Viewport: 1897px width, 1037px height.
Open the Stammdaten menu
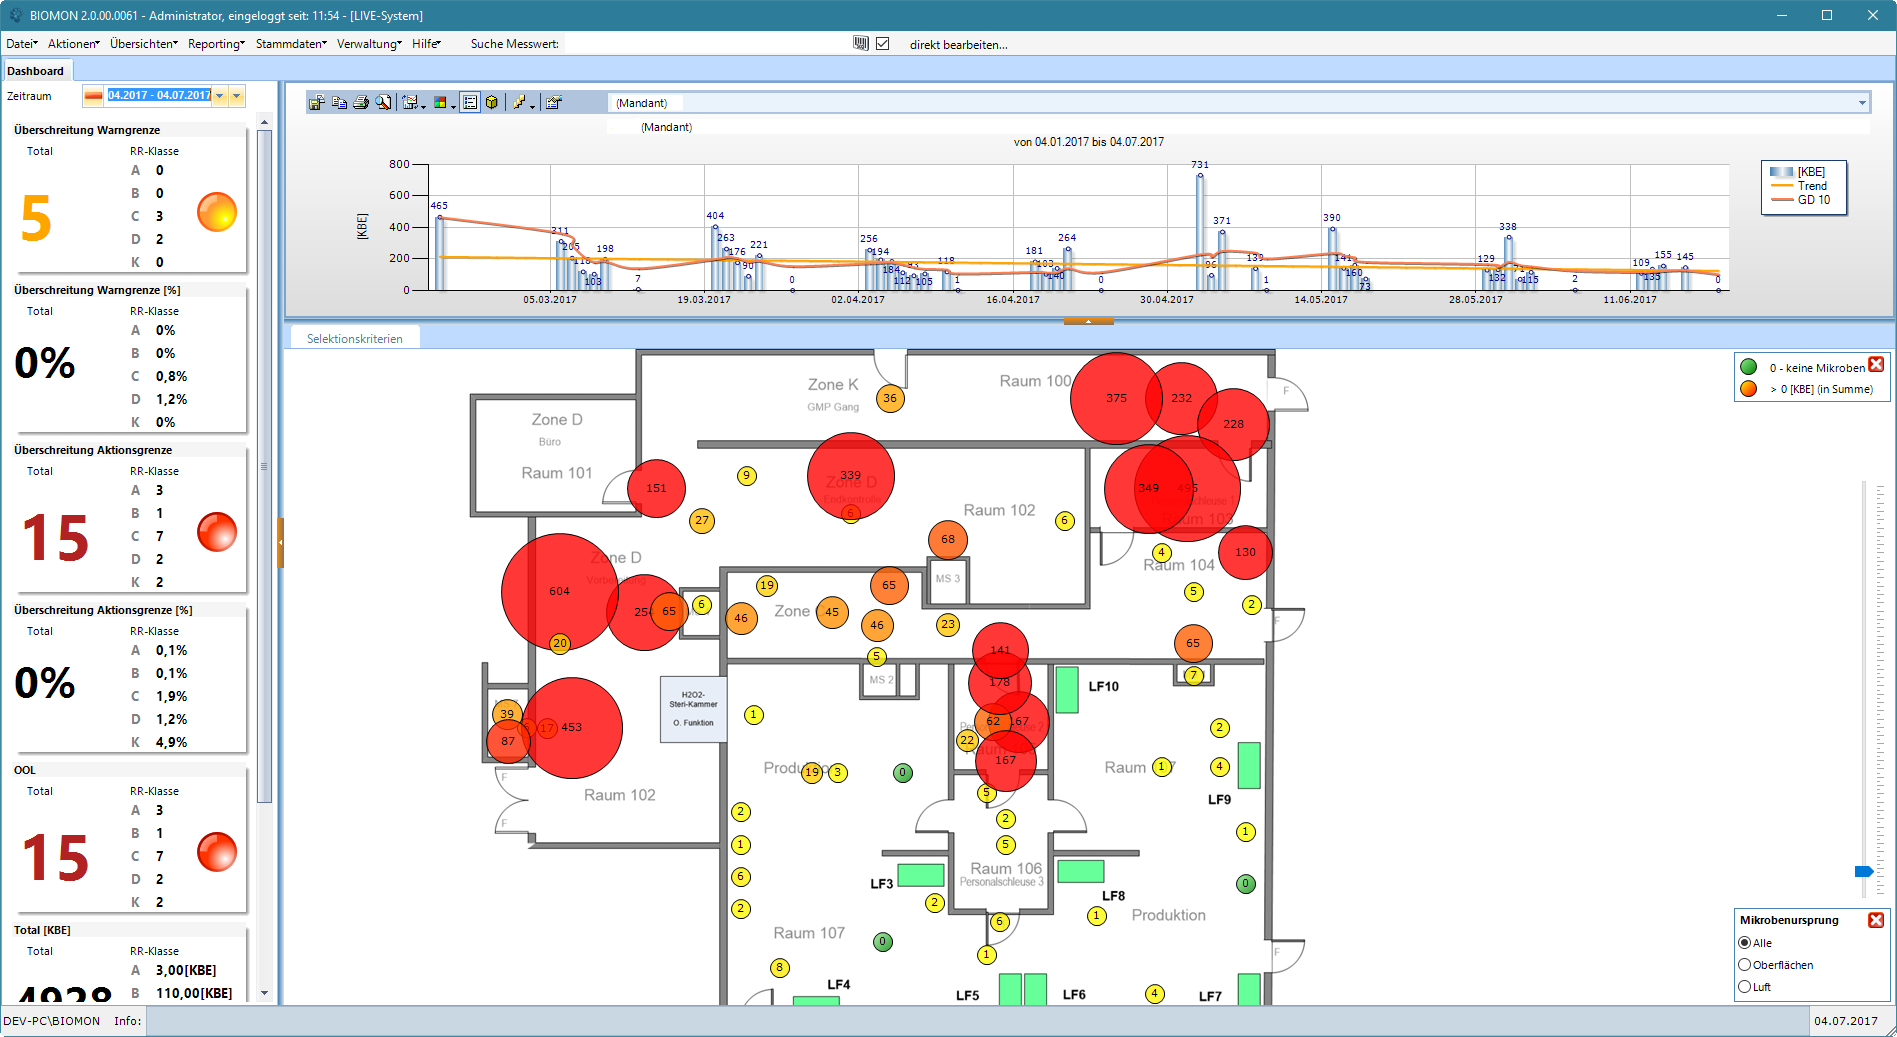[x=291, y=44]
